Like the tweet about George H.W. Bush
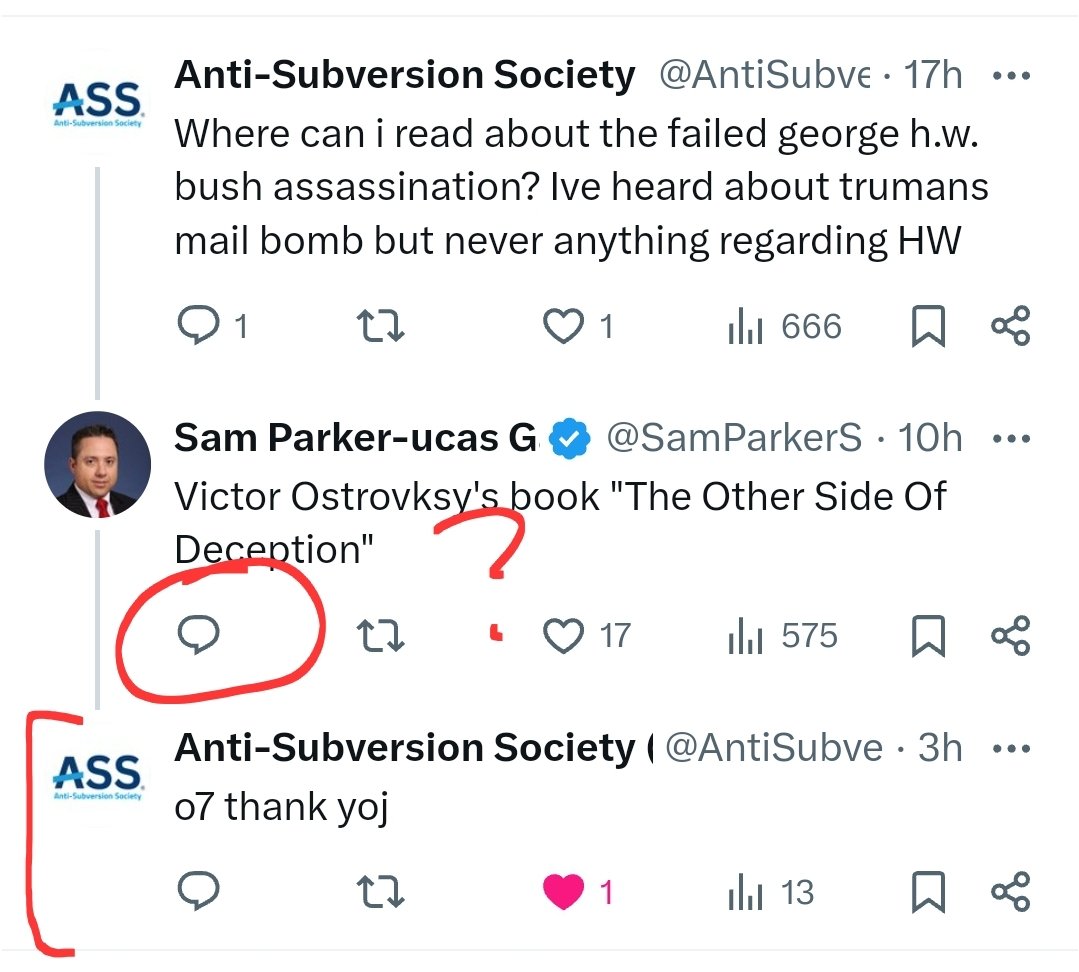Image resolution: width=1079 pixels, height=972 pixels. [563, 326]
